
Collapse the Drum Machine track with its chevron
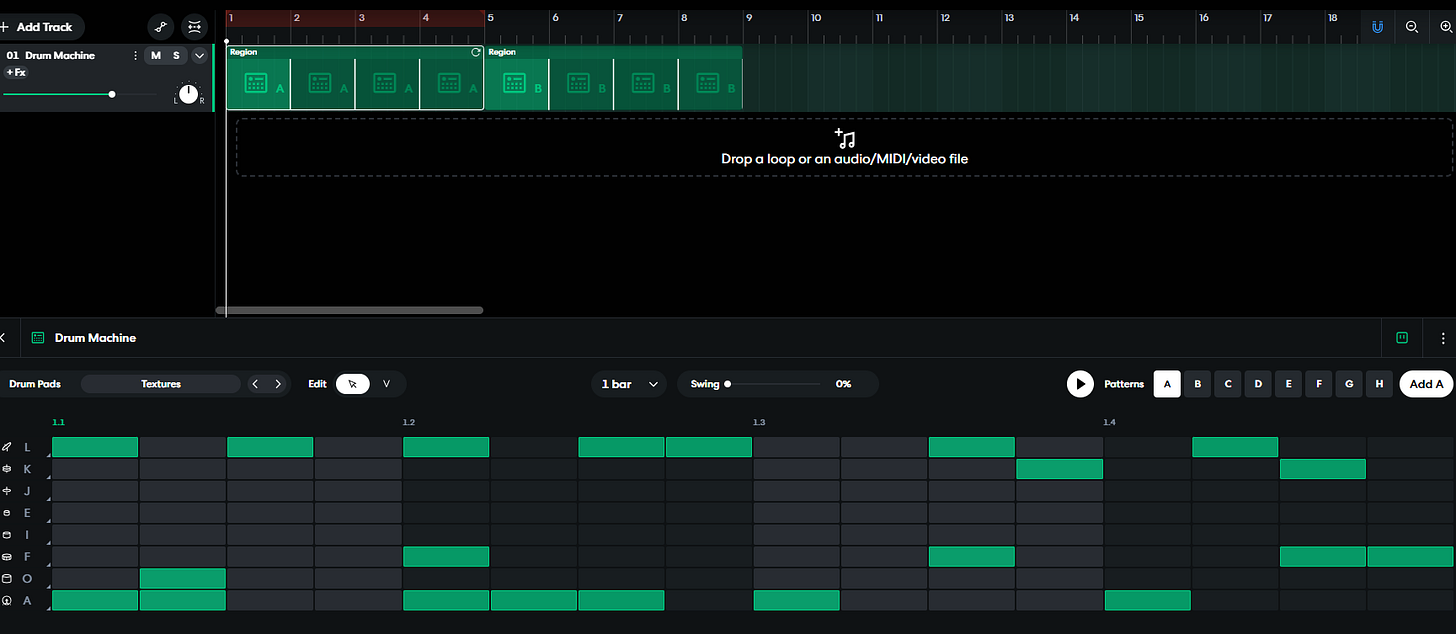199,55
